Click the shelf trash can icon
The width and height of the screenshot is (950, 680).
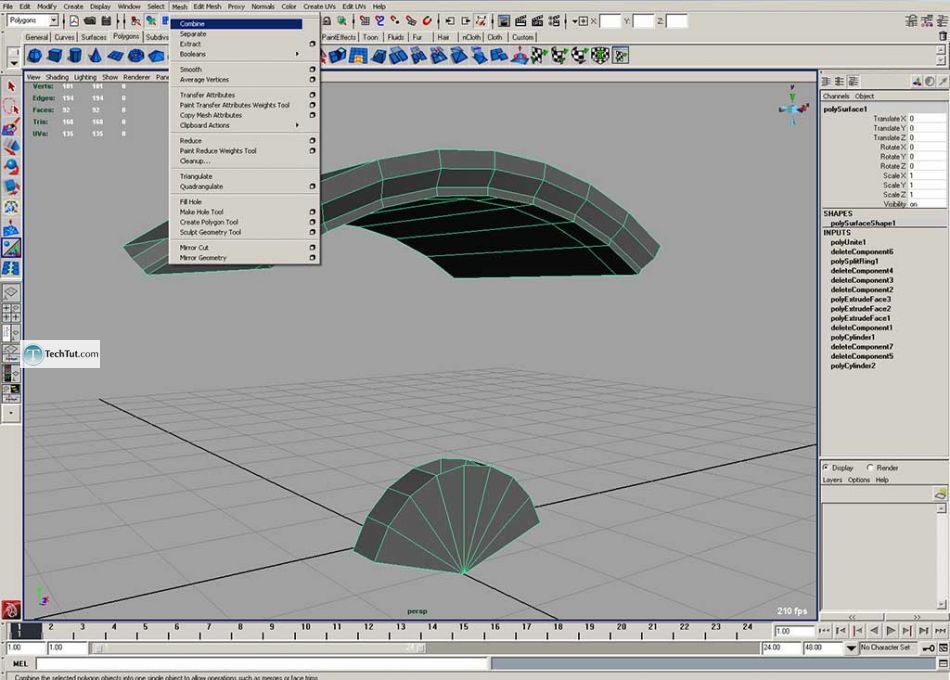tap(942, 37)
